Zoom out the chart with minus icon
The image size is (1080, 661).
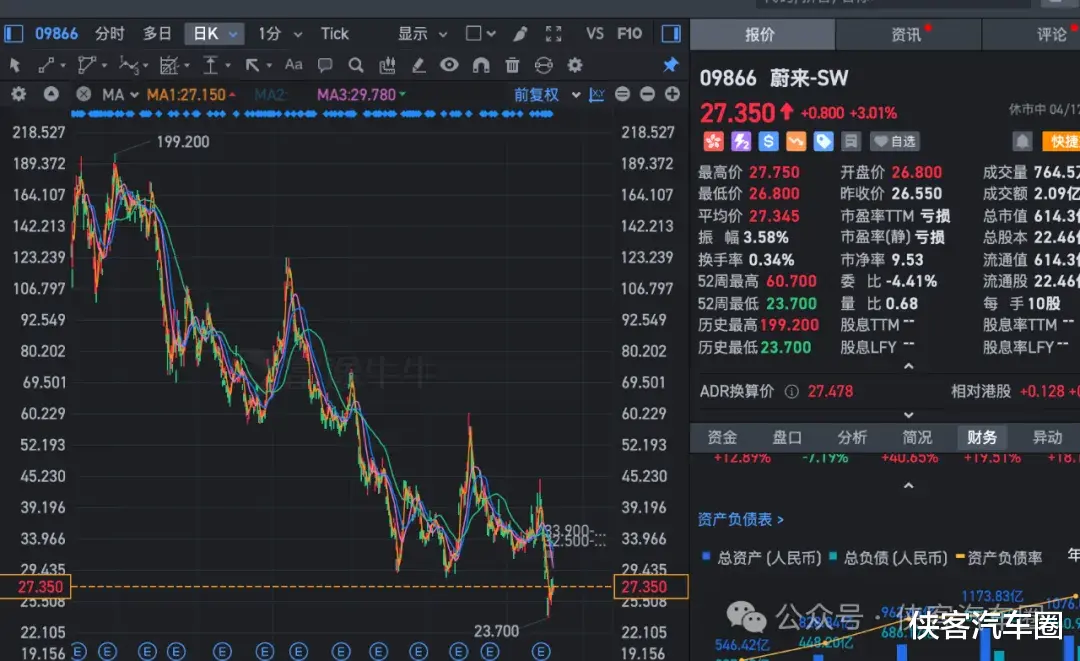(647, 94)
